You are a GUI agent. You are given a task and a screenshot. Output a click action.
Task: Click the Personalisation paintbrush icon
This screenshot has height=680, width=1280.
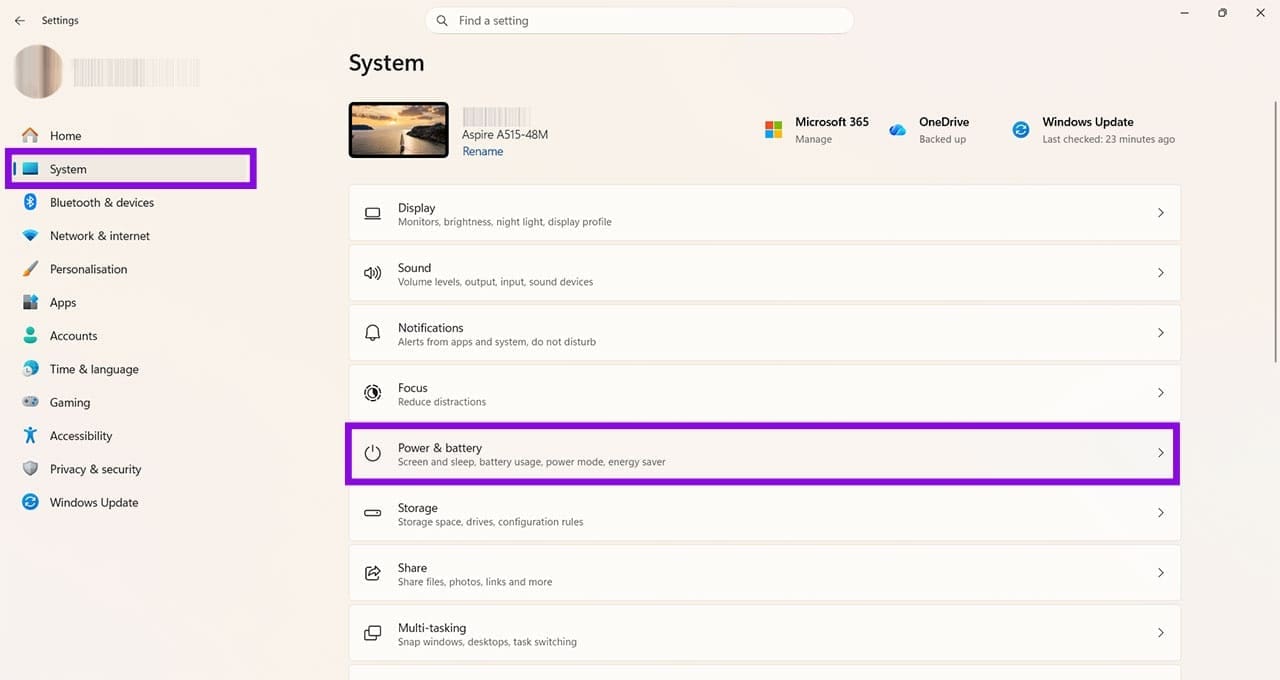pos(30,269)
